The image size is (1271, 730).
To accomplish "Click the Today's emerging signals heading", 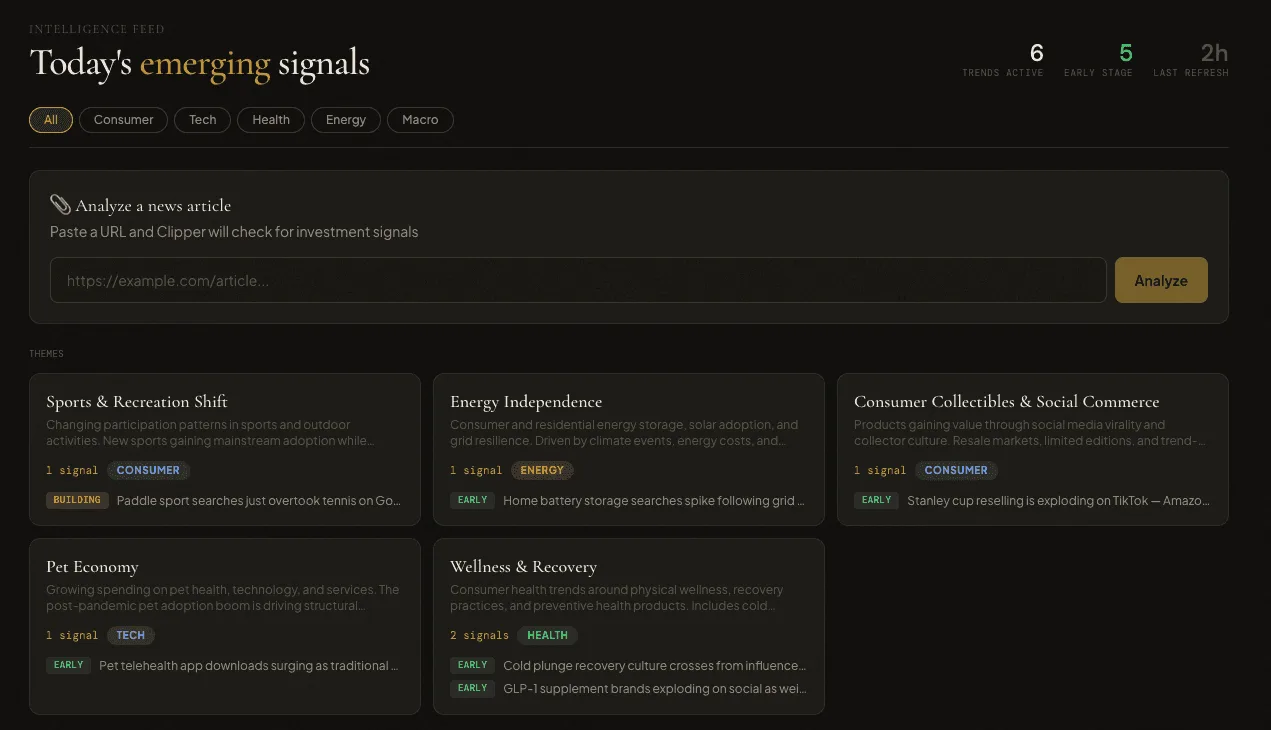I will (x=200, y=63).
